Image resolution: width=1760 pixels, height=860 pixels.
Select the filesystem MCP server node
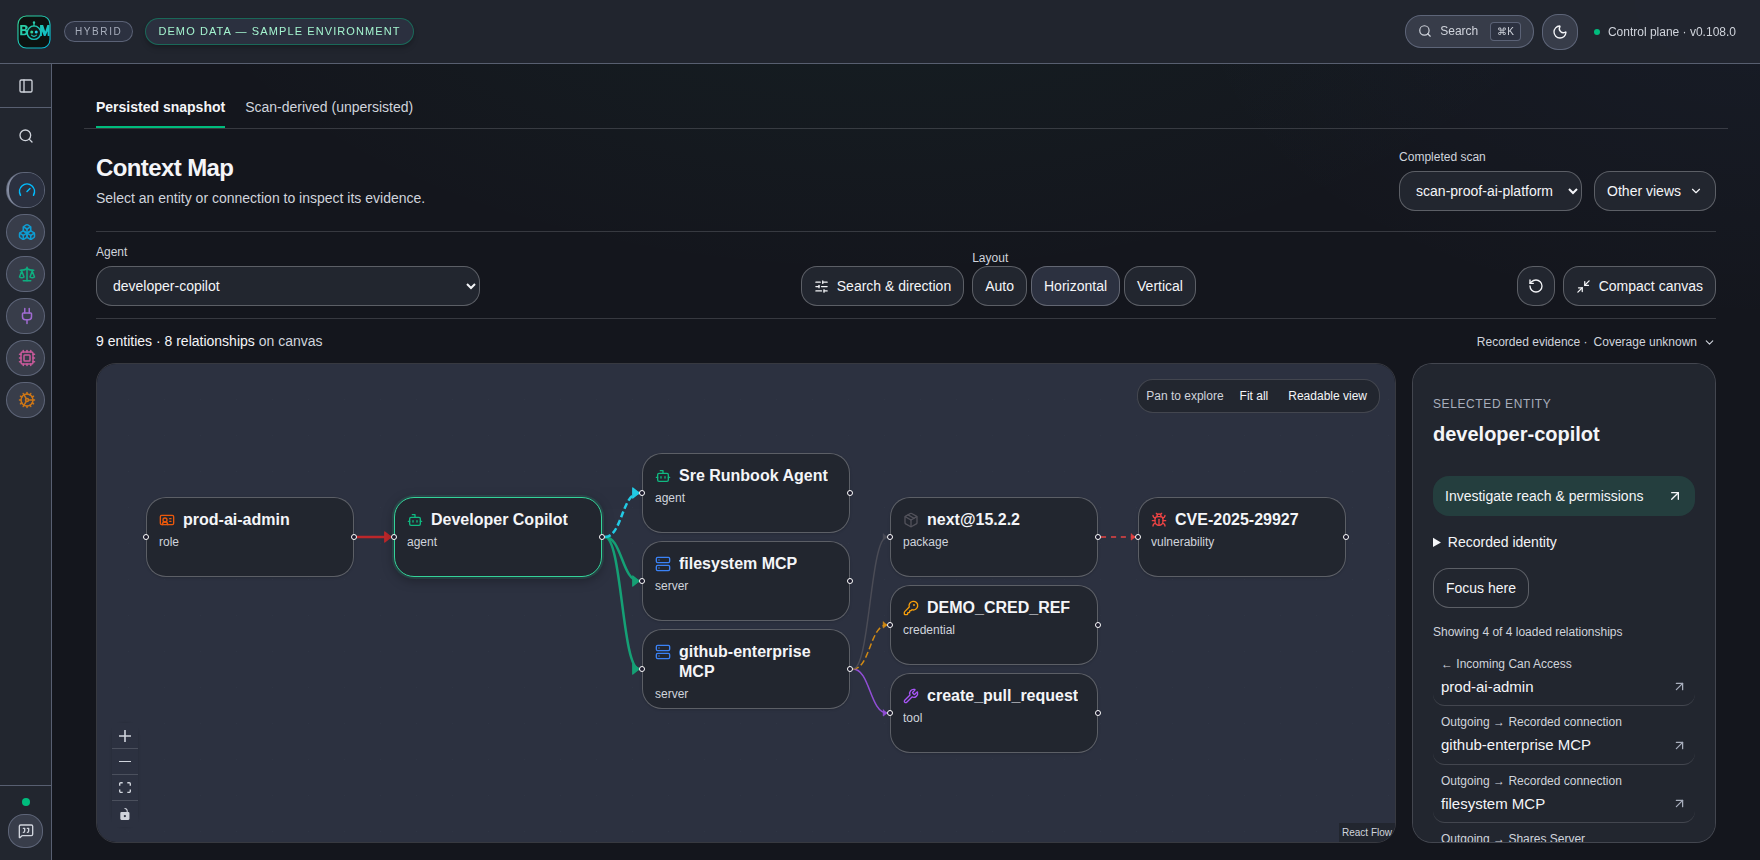tap(746, 581)
